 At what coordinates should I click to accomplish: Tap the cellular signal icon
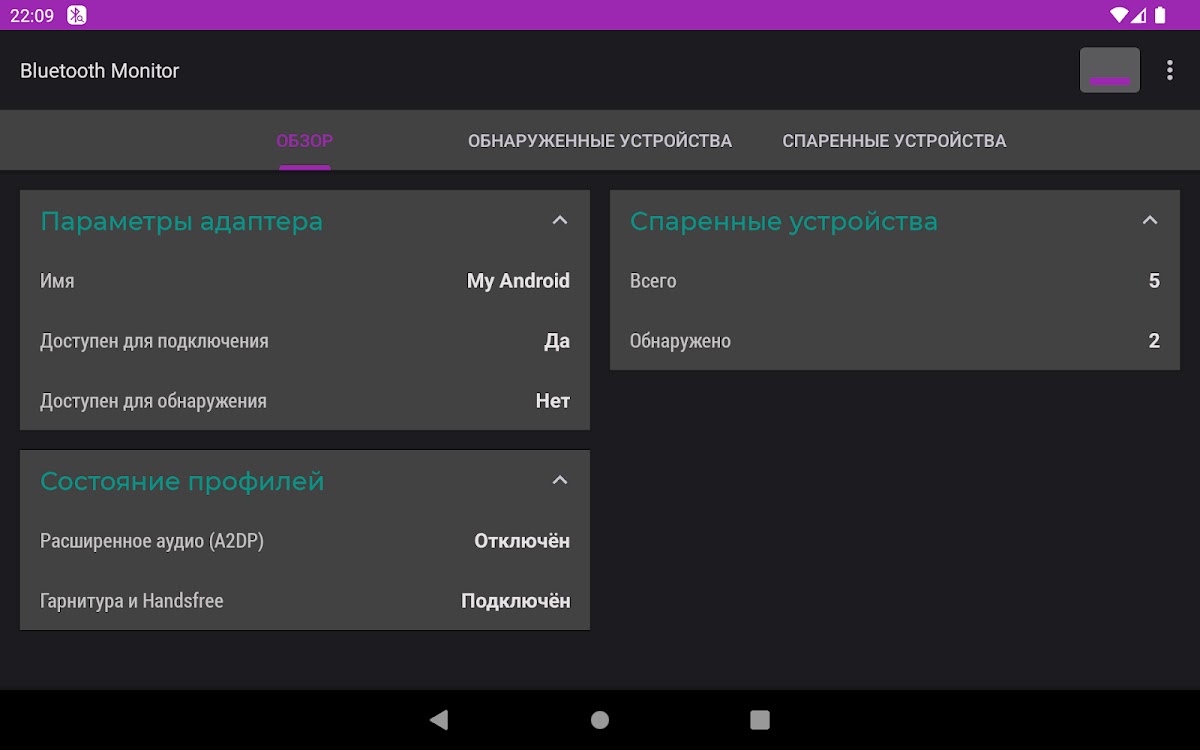tap(1139, 15)
